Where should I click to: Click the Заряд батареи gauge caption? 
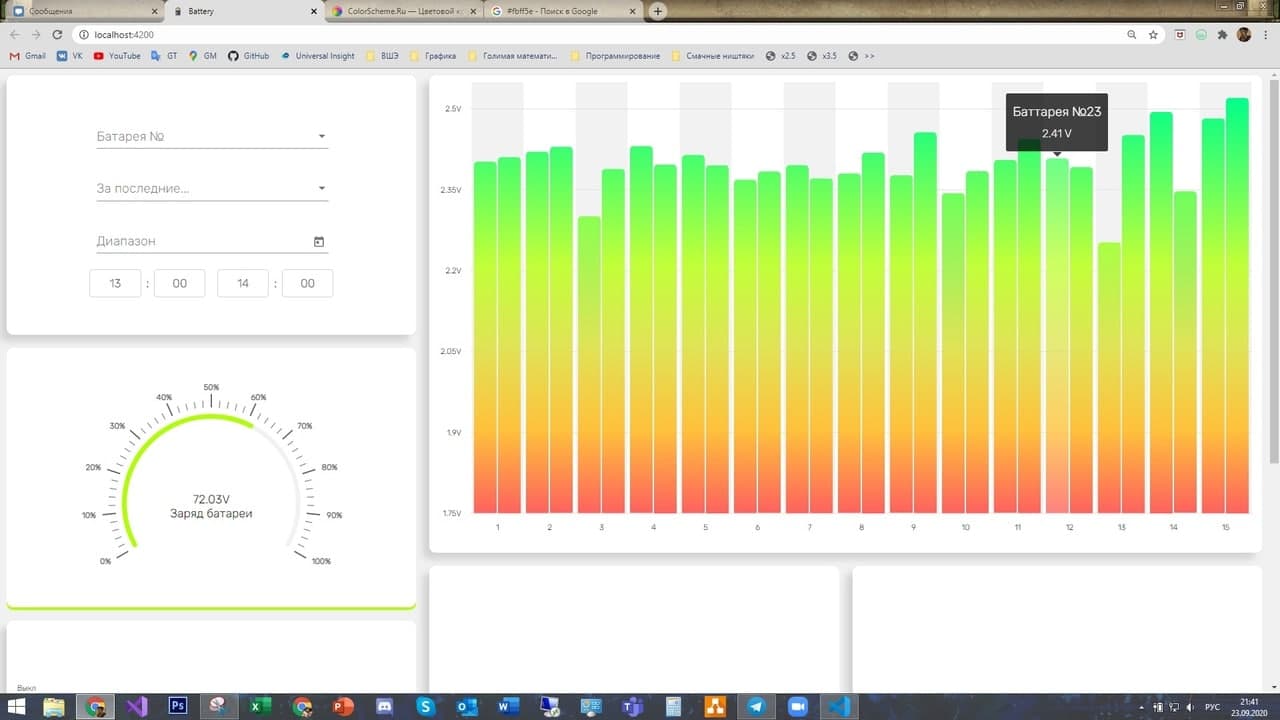[x=211, y=514]
